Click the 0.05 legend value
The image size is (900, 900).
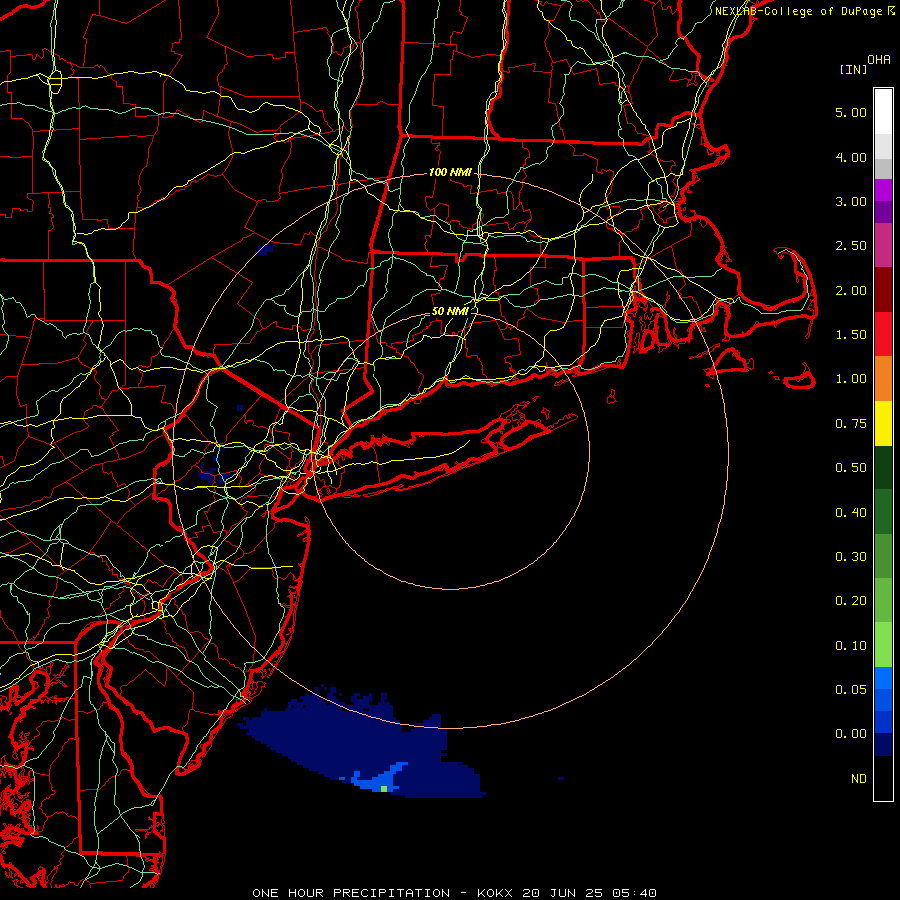851,690
